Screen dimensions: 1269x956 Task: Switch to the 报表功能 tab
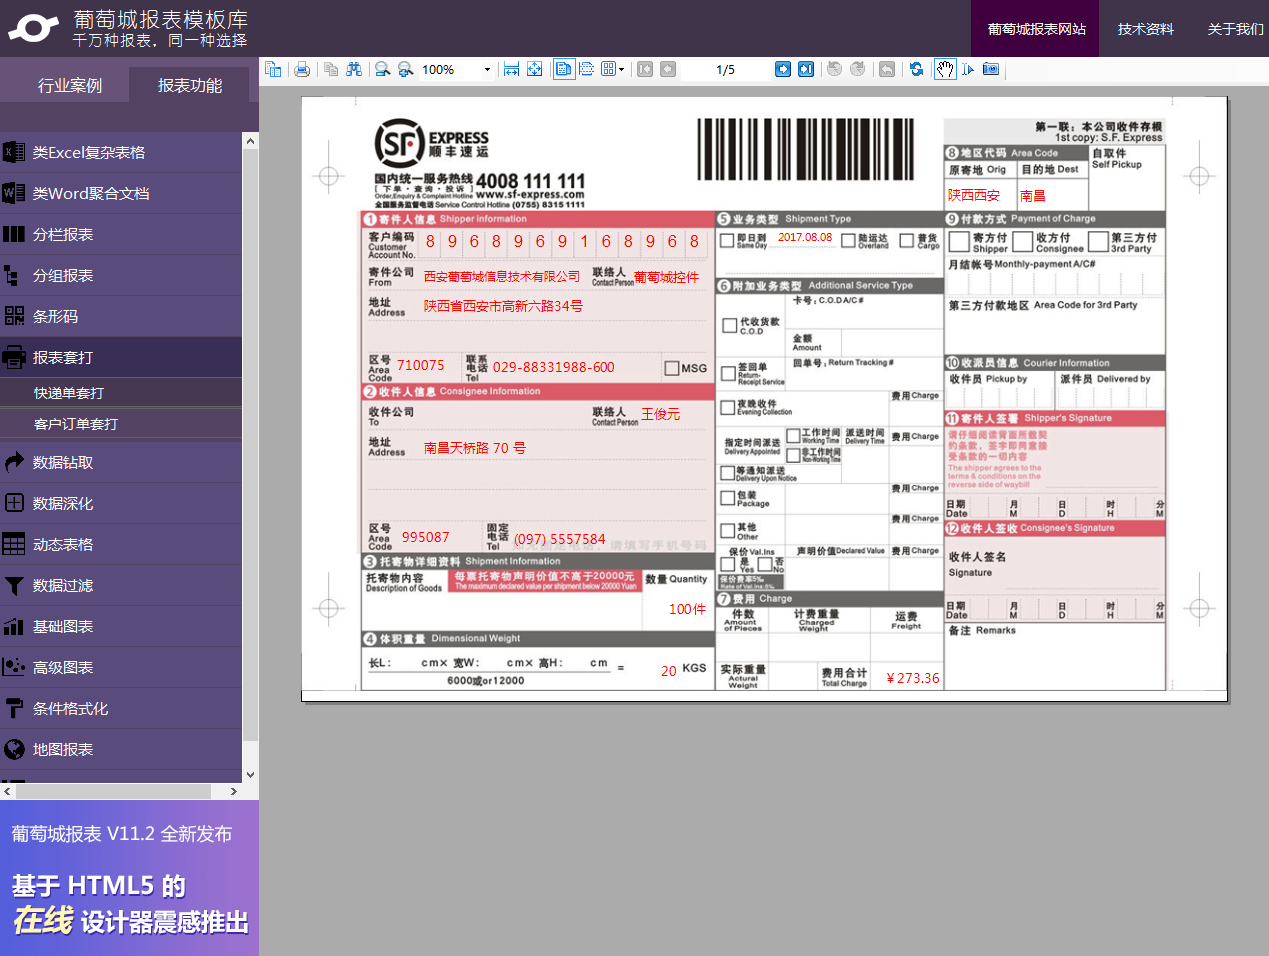click(x=190, y=85)
